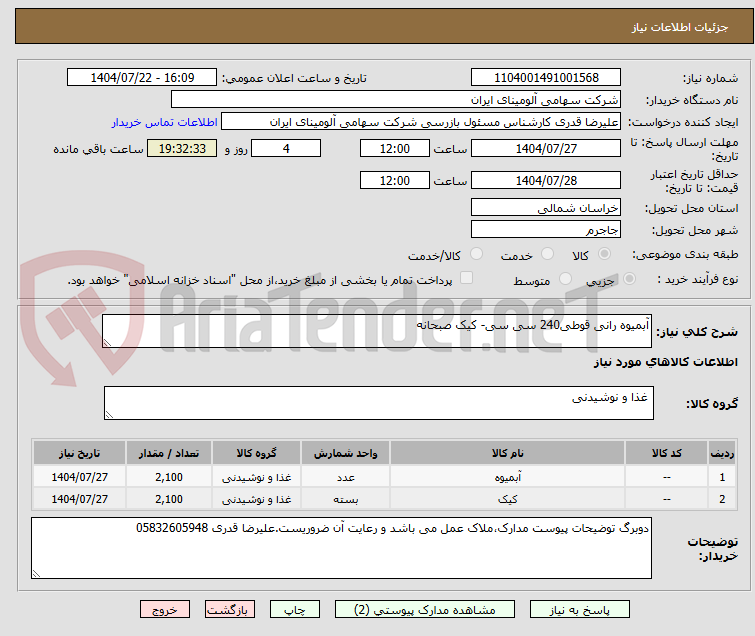Click the 'کیک' item name cell

tap(508, 499)
